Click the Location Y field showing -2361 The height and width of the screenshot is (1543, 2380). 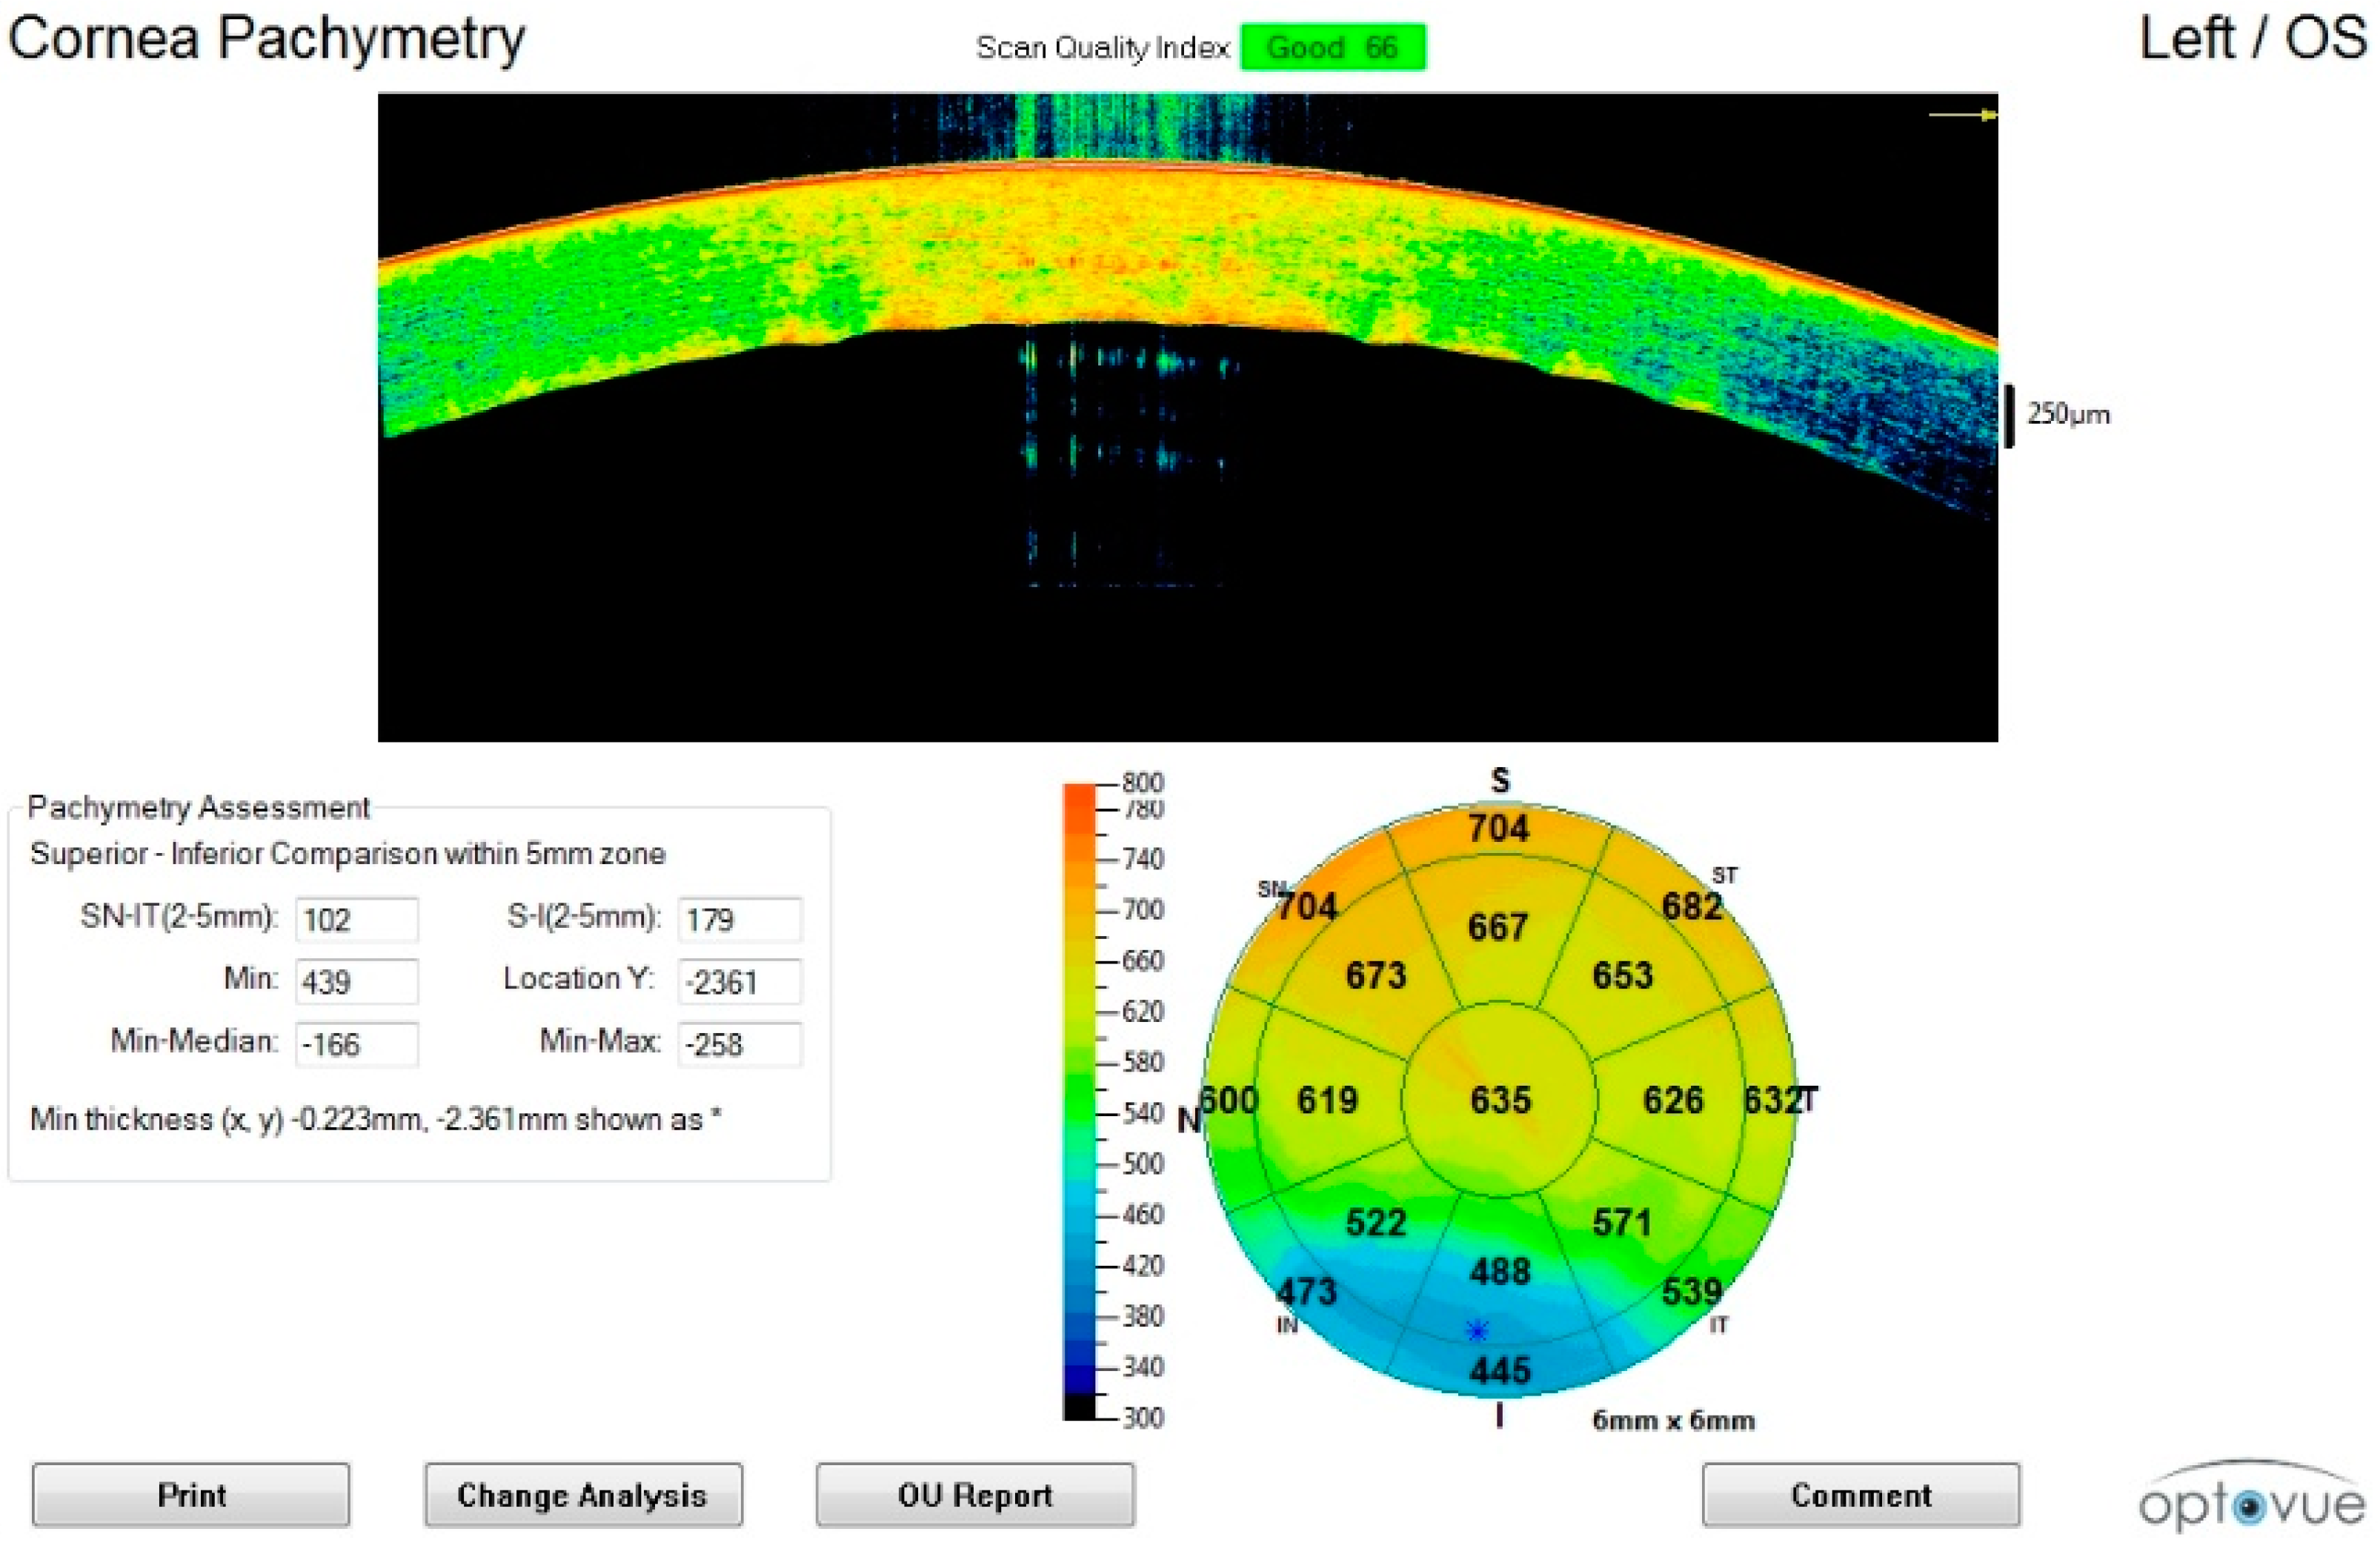point(739,982)
